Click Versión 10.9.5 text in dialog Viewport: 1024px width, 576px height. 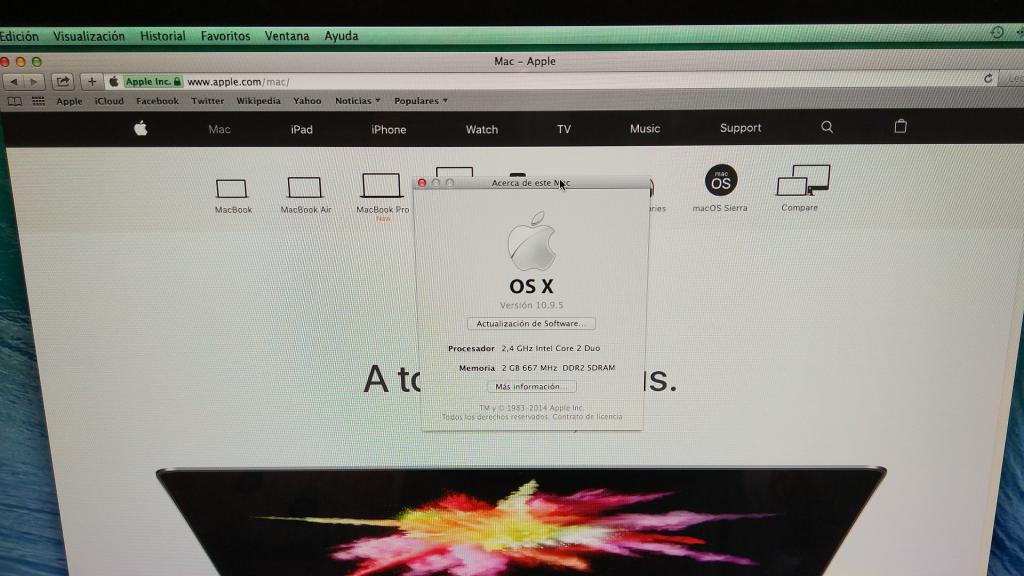click(532, 305)
